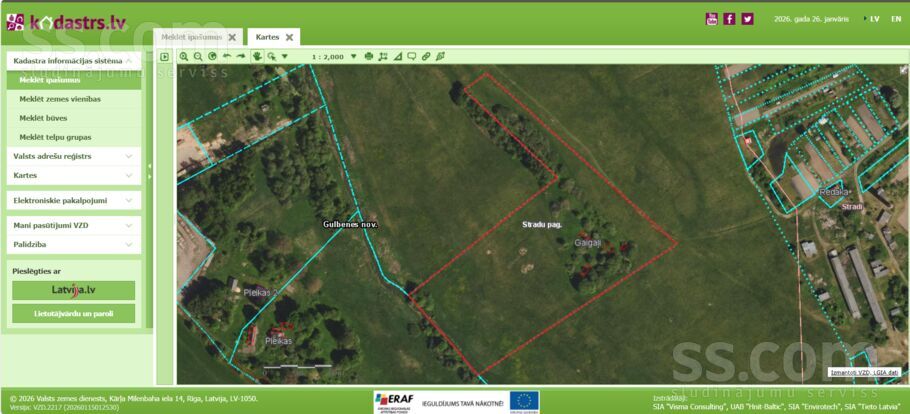Select the measure area triangle tool
Screen dimensions: 910x414
coord(397,56)
